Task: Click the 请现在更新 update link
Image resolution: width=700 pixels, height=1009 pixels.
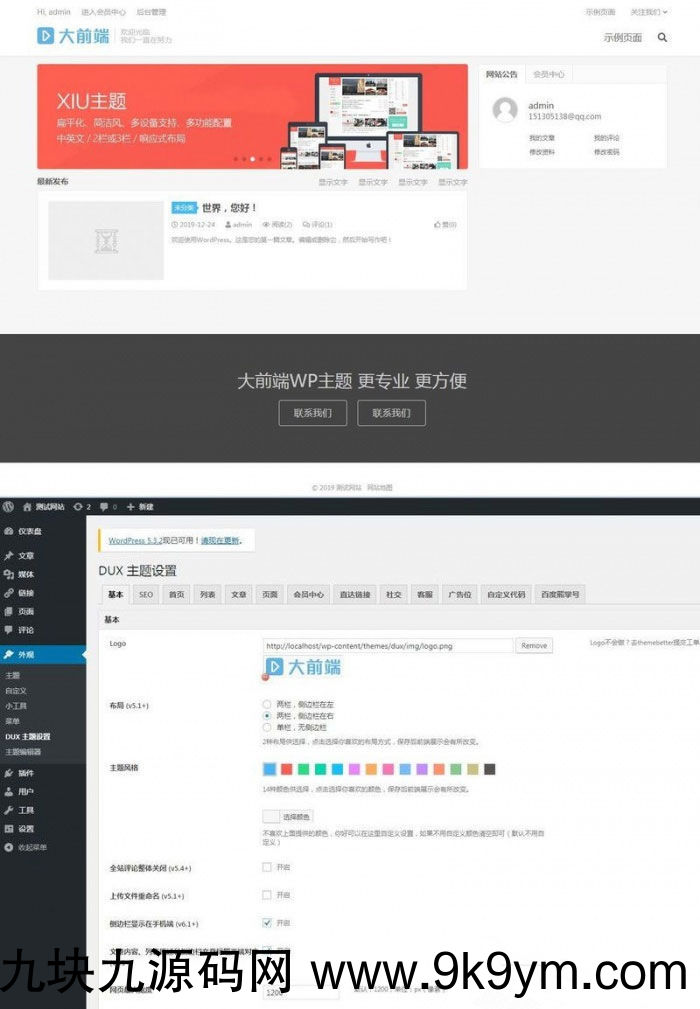Action: tap(220, 540)
